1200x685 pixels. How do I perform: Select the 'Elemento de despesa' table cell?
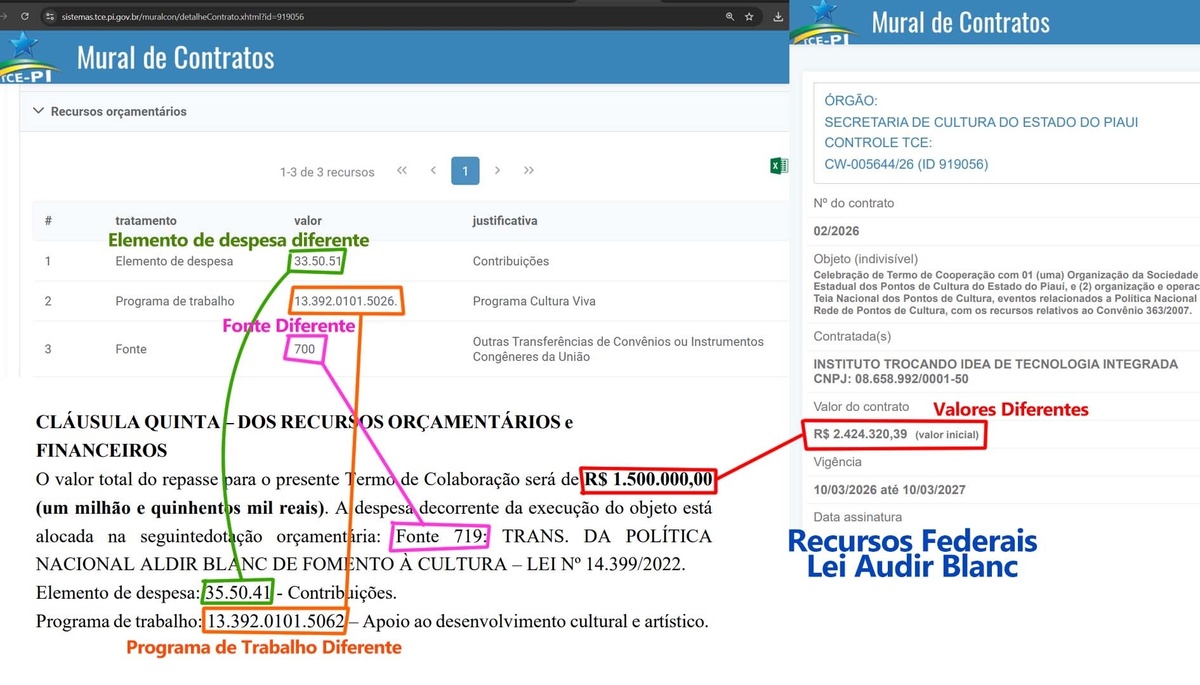tap(174, 261)
